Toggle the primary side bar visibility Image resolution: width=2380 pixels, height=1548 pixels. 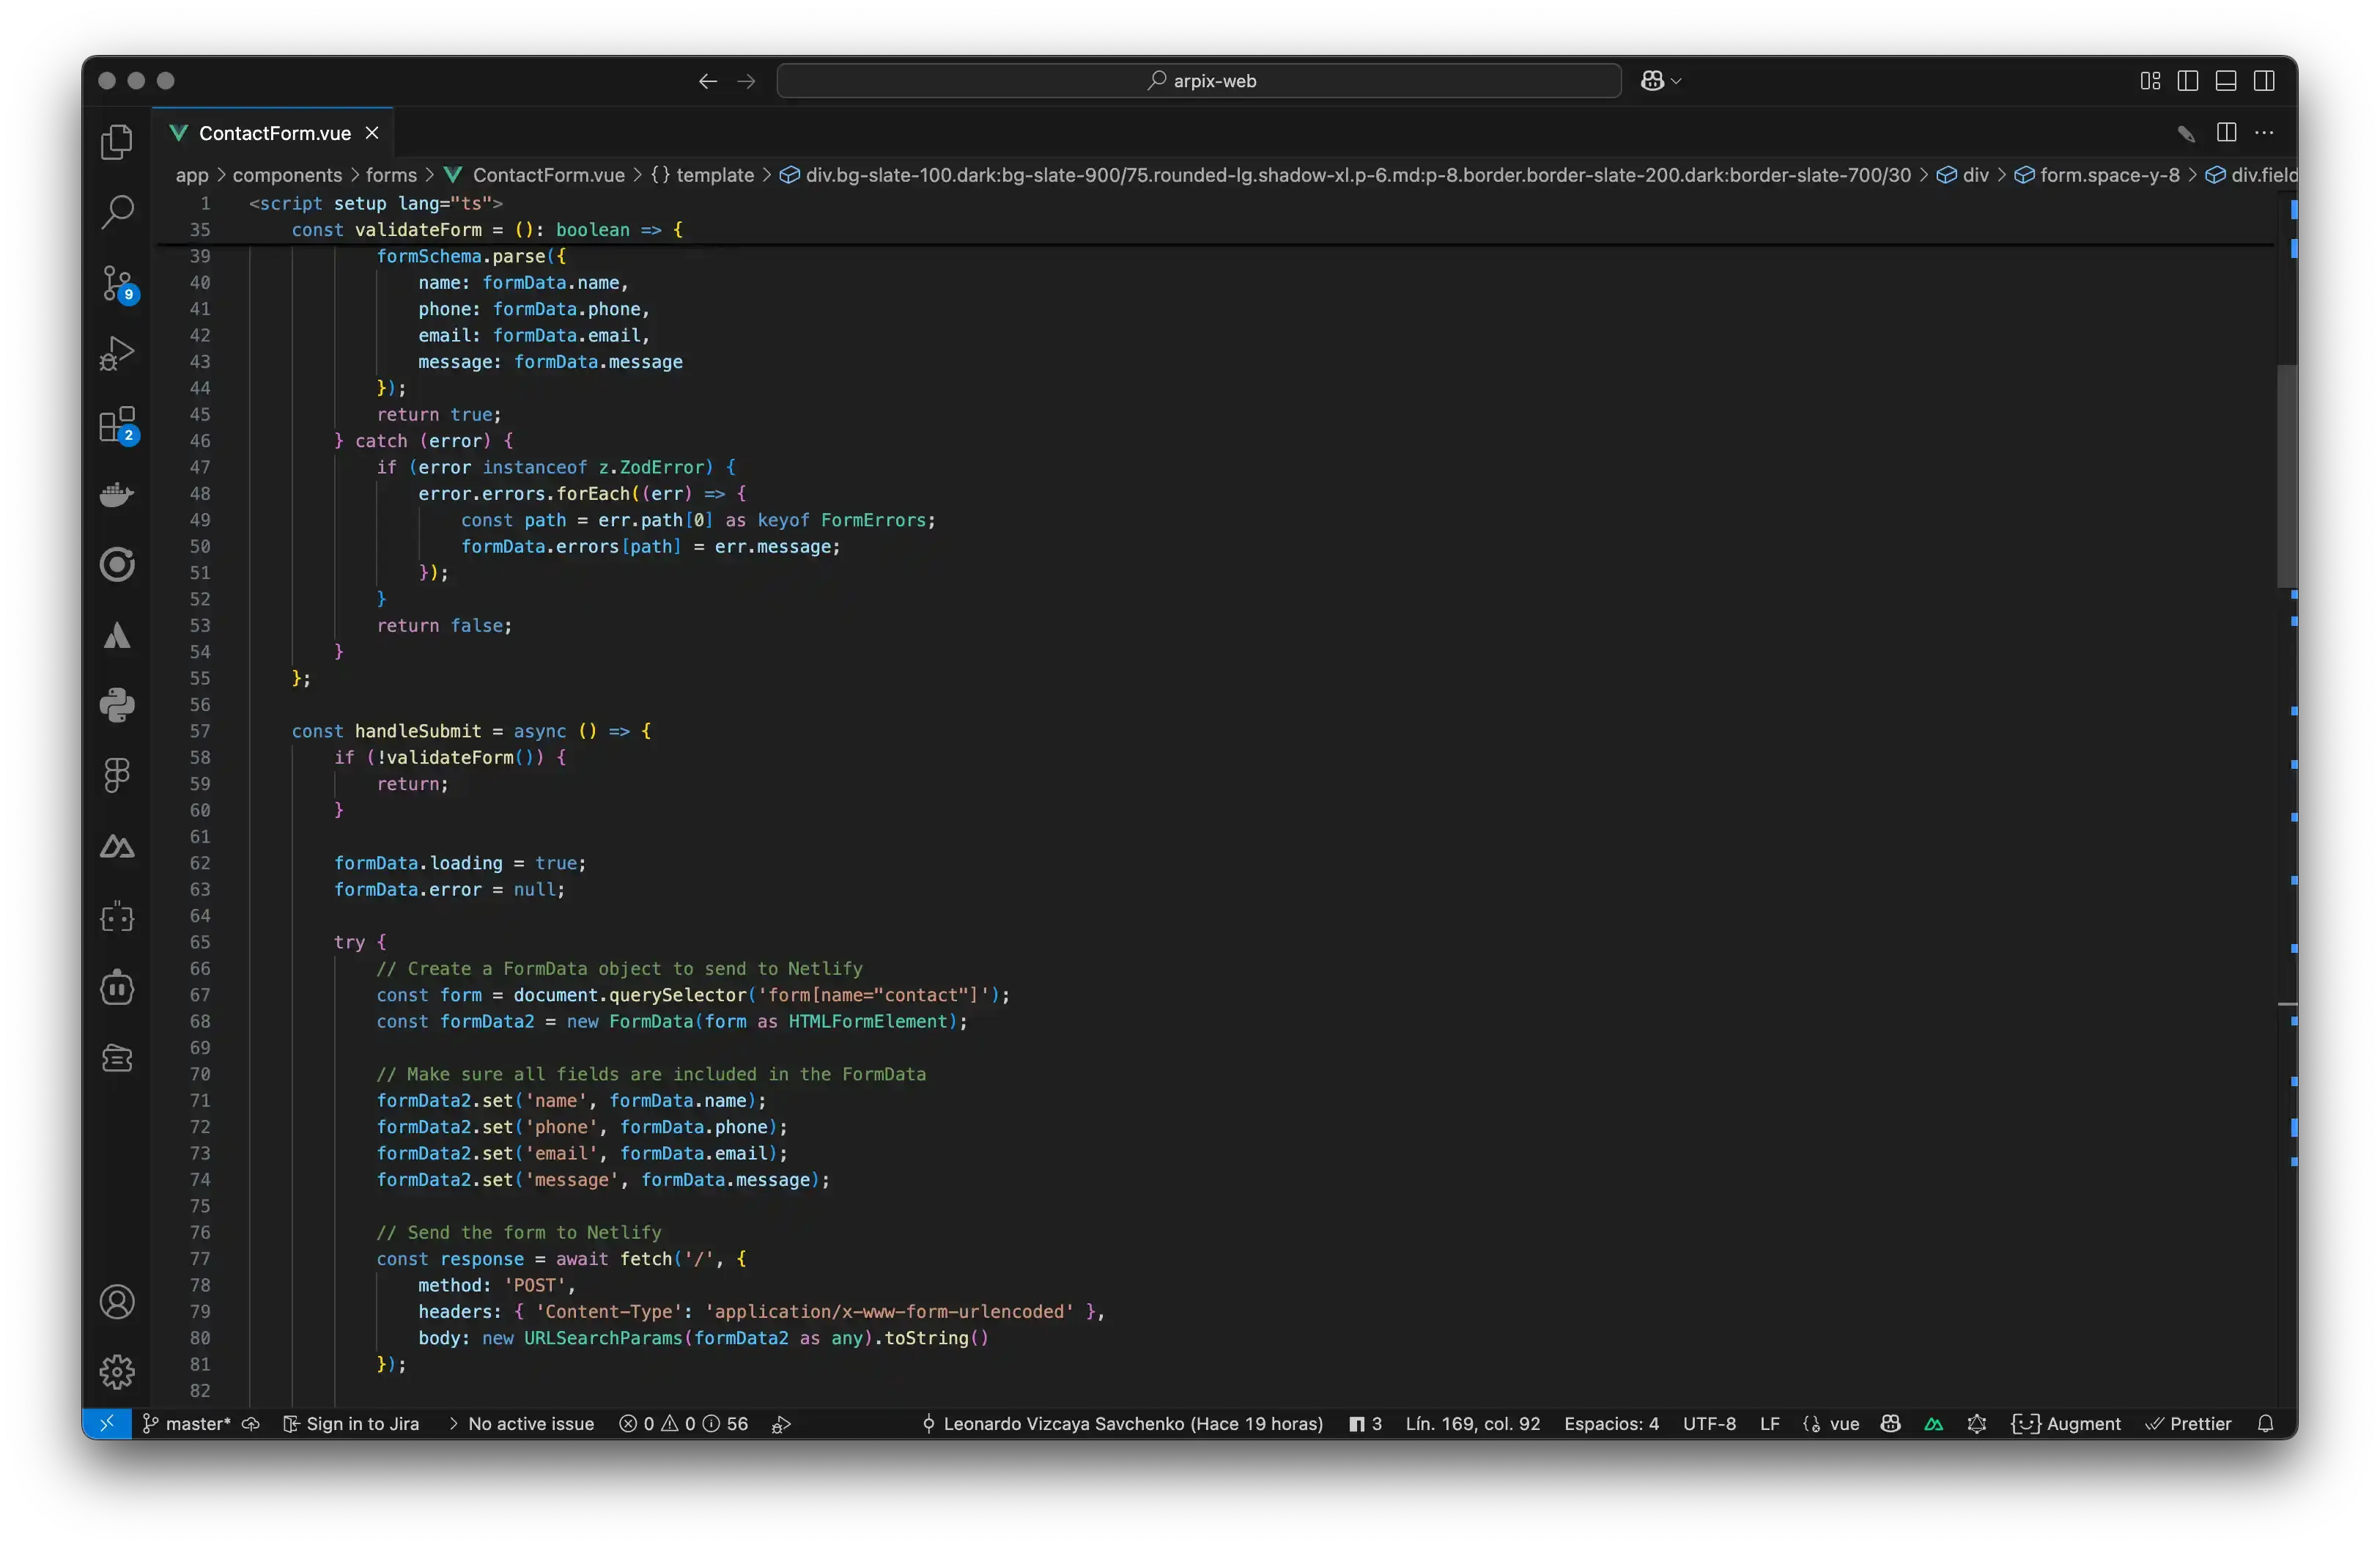[x=2188, y=81]
